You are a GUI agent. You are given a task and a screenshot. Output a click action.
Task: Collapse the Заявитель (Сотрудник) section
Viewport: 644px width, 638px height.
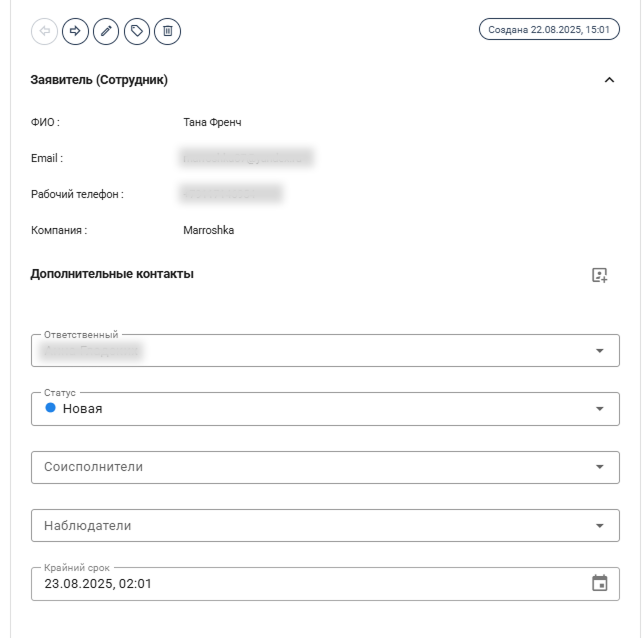(610, 80)
